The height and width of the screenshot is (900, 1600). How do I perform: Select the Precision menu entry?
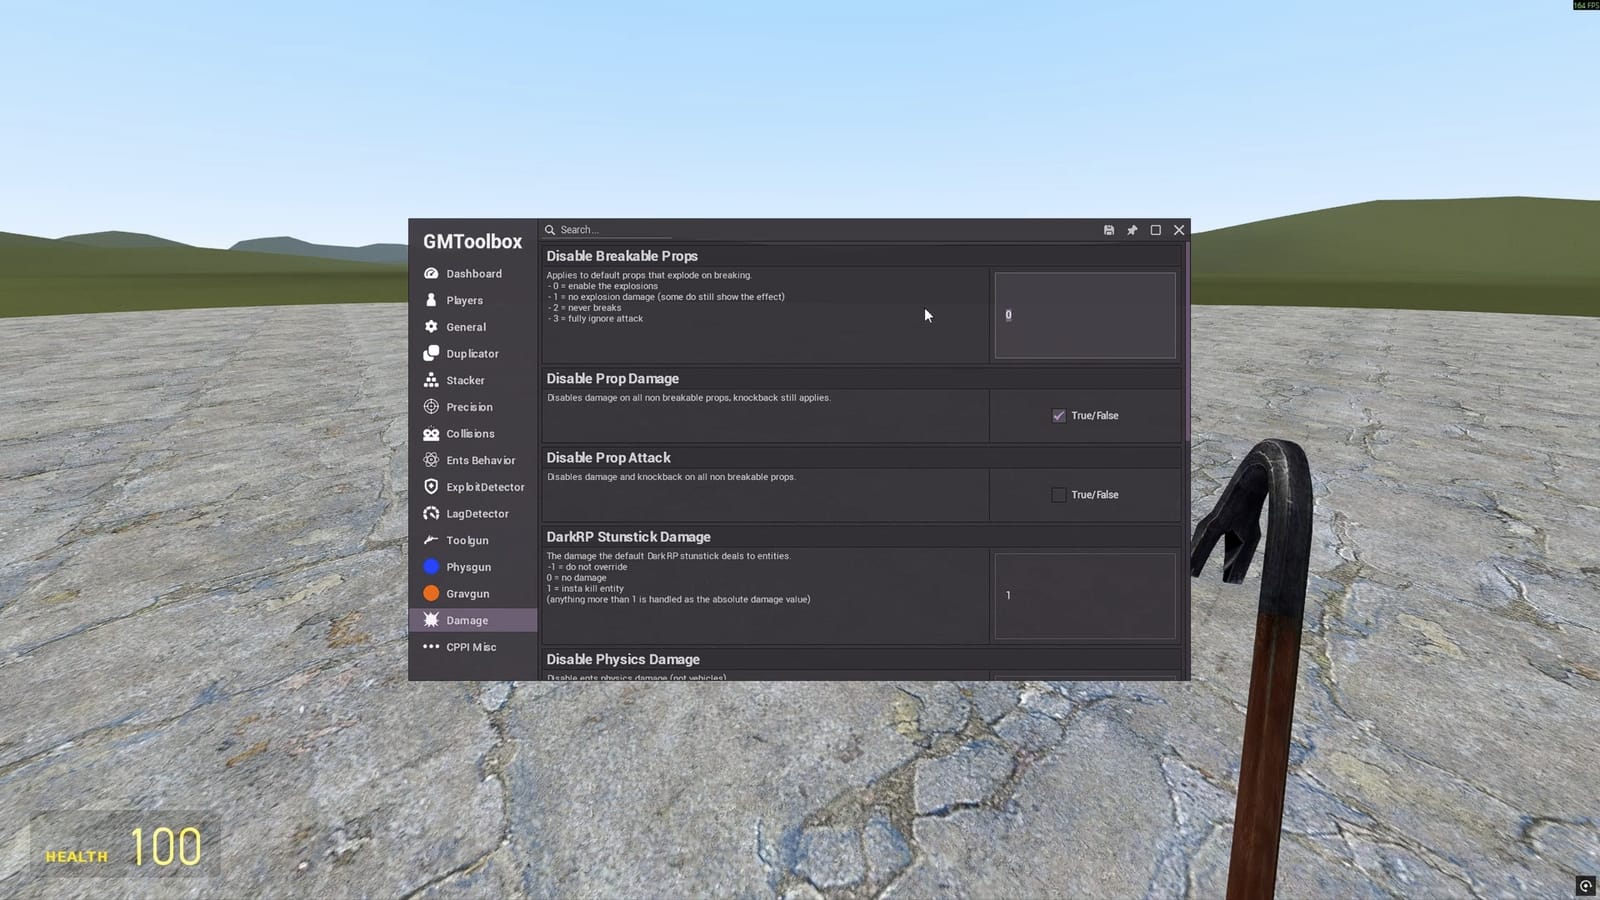tap(473, 407)
